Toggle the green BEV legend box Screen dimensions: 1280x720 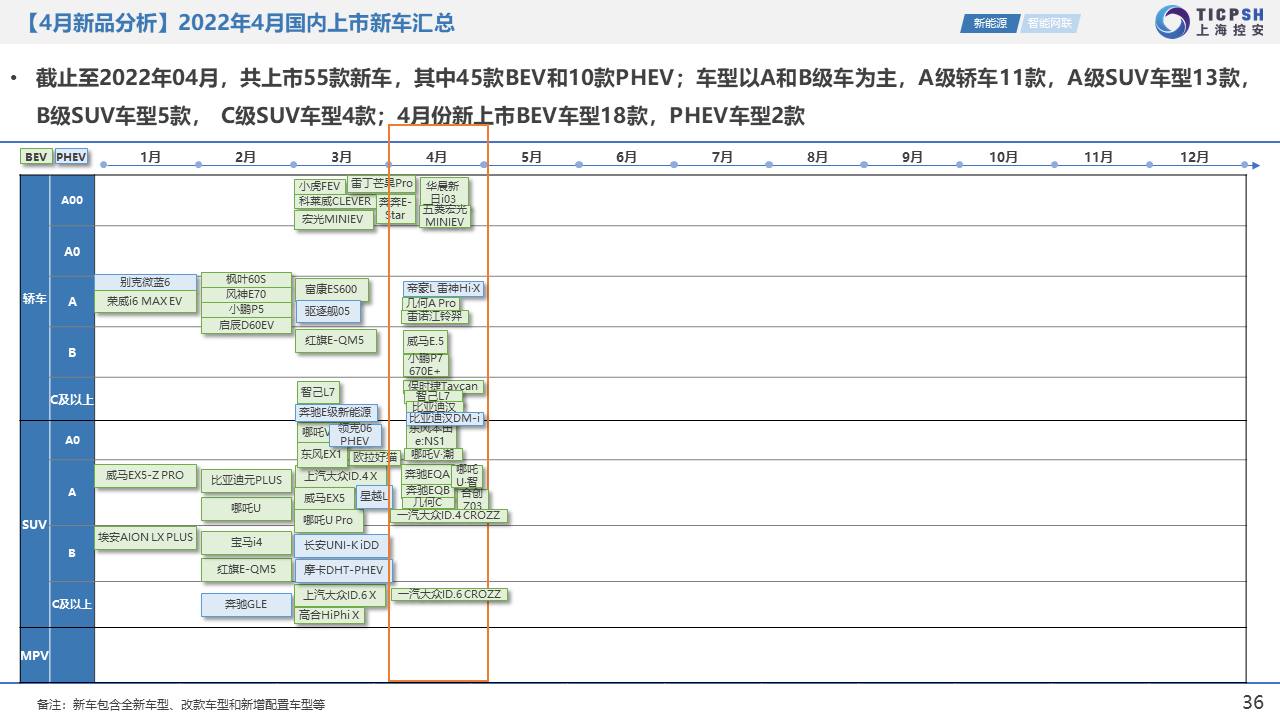tap(36, 157)
